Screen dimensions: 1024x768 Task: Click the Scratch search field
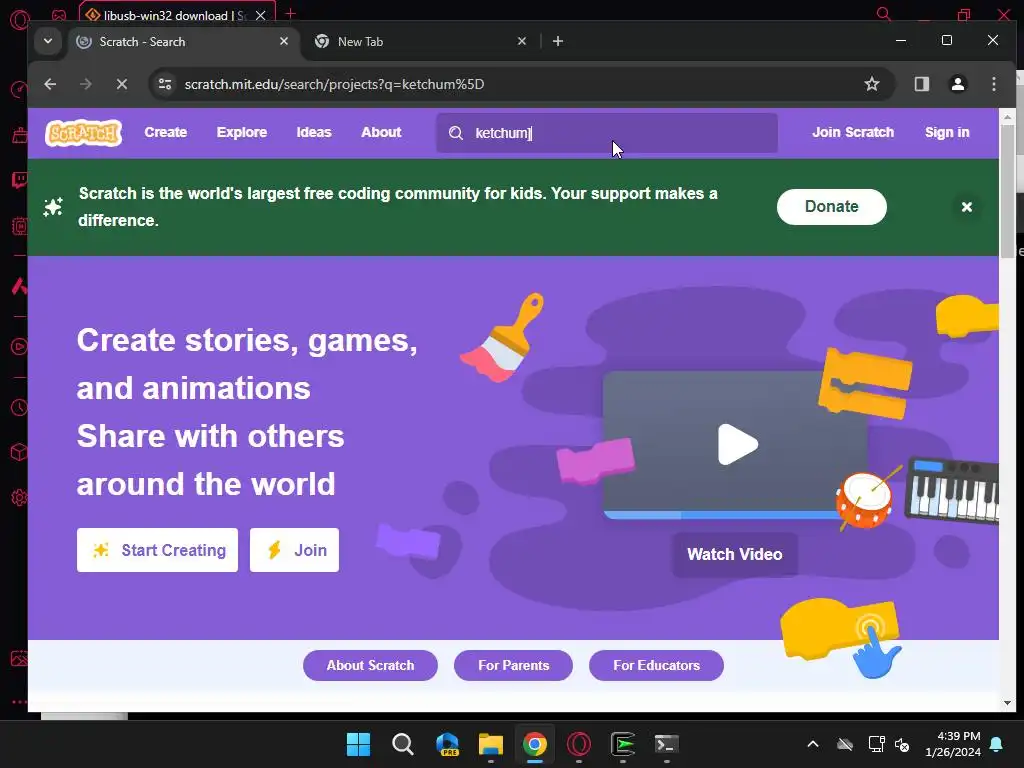pyautogui.click(x=607, y=133)
